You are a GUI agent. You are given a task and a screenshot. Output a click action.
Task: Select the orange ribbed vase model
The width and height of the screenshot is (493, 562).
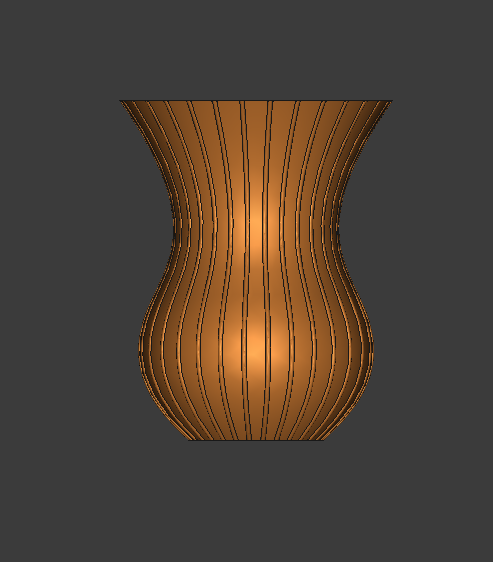coord(256,270)
